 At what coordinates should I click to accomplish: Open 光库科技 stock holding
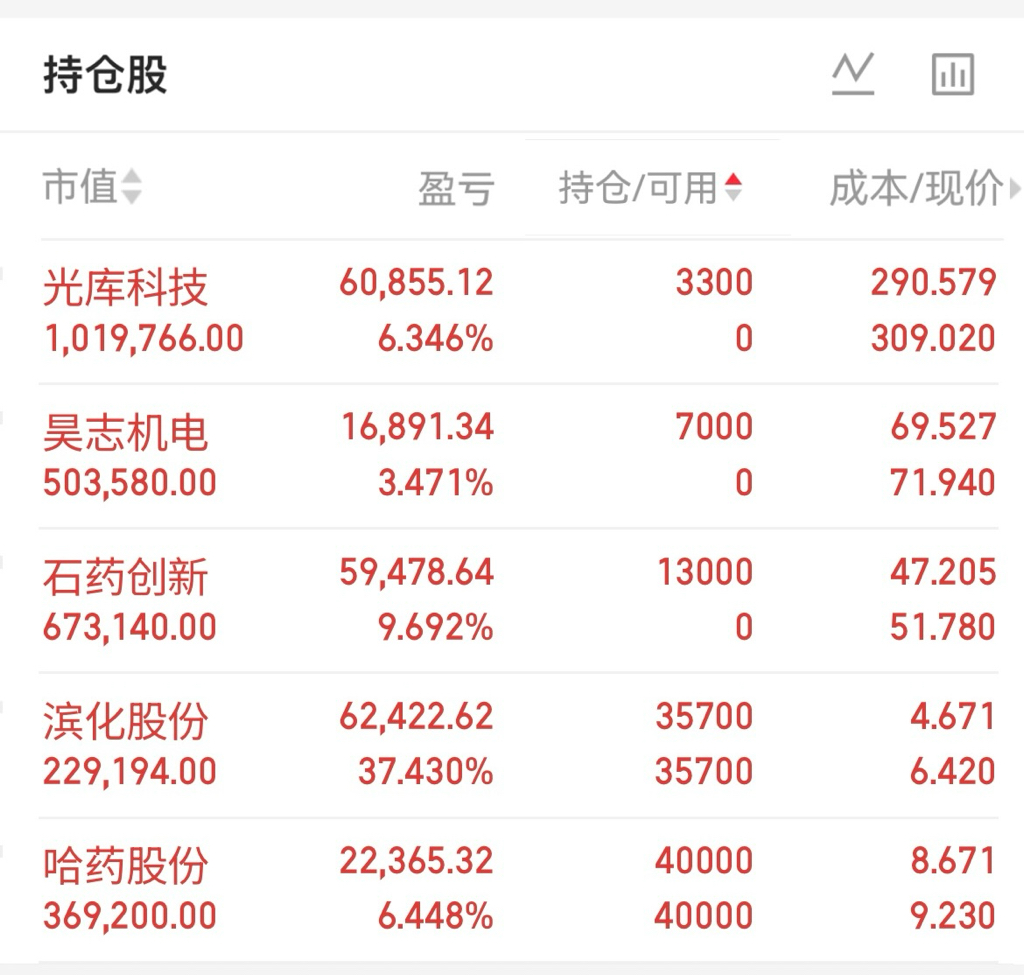[519, 312]
